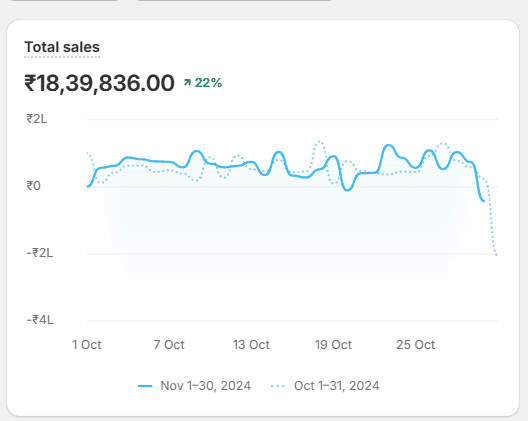
Task: Click the ₹18,39,836.00 total amount
Action: tap(99, 83)
